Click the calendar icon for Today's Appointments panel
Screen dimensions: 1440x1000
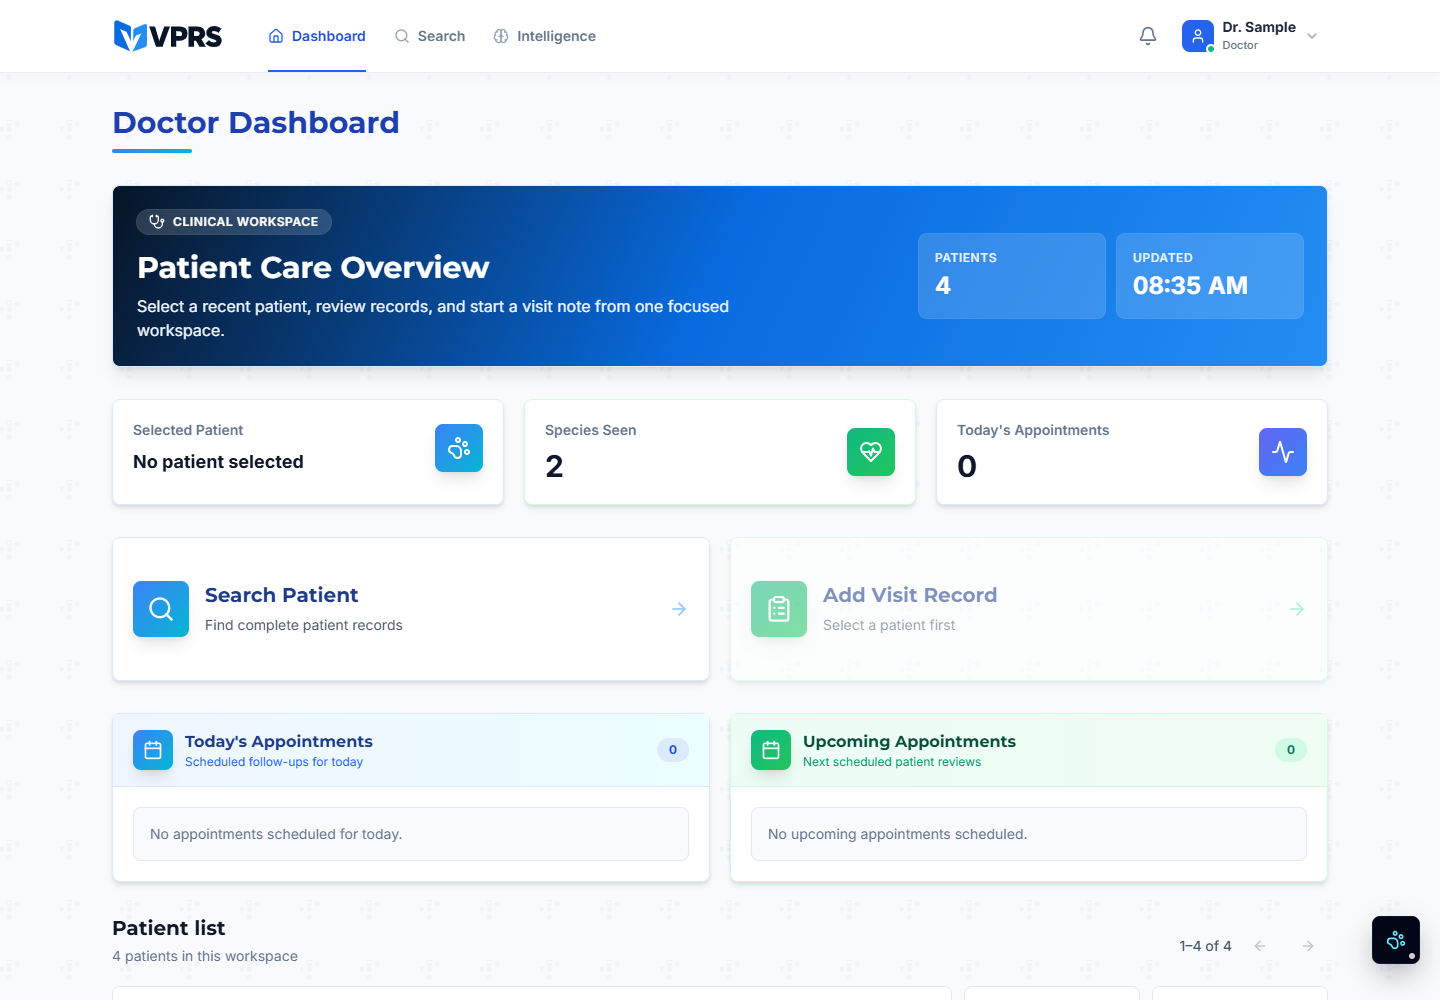click(x=153, y=750)
